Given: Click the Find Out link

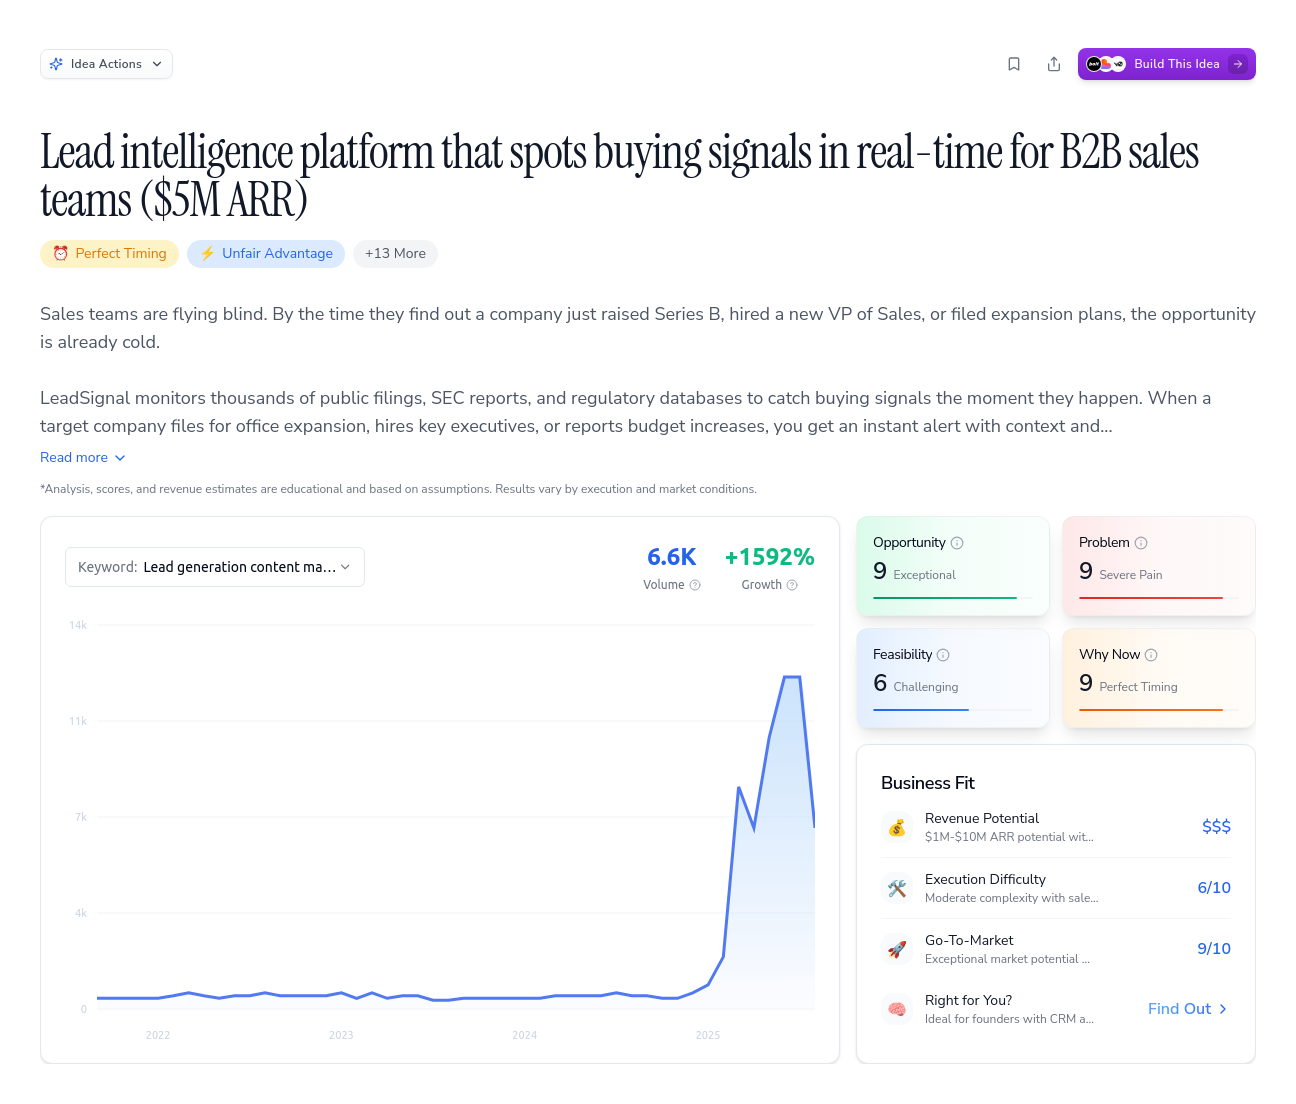Looking at the screenshot, I should point(1187,1009).
